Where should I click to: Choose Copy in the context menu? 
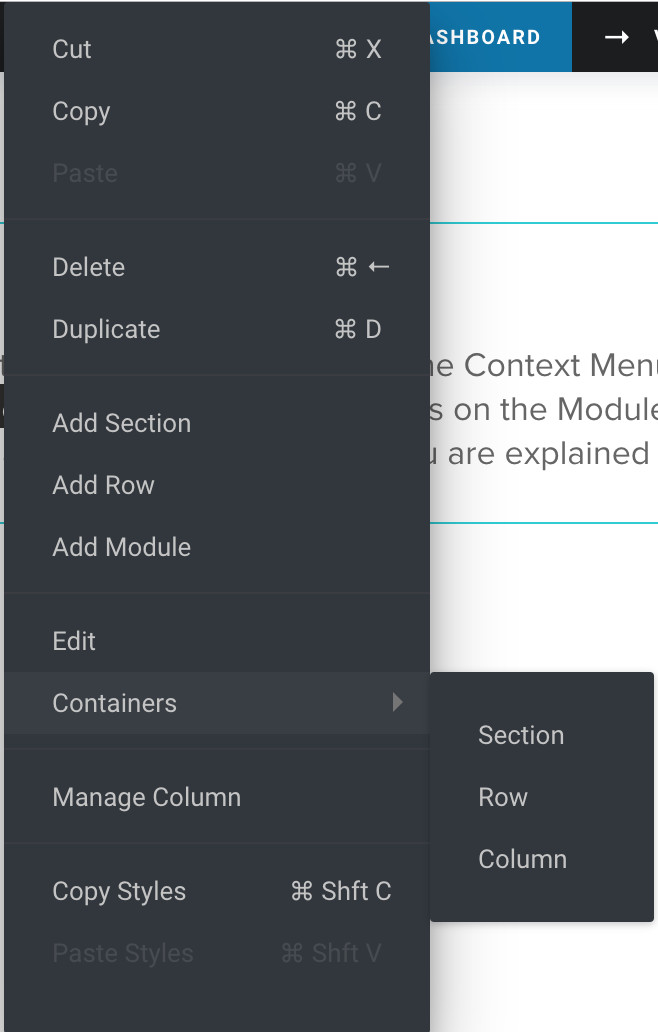pos(81,111)
